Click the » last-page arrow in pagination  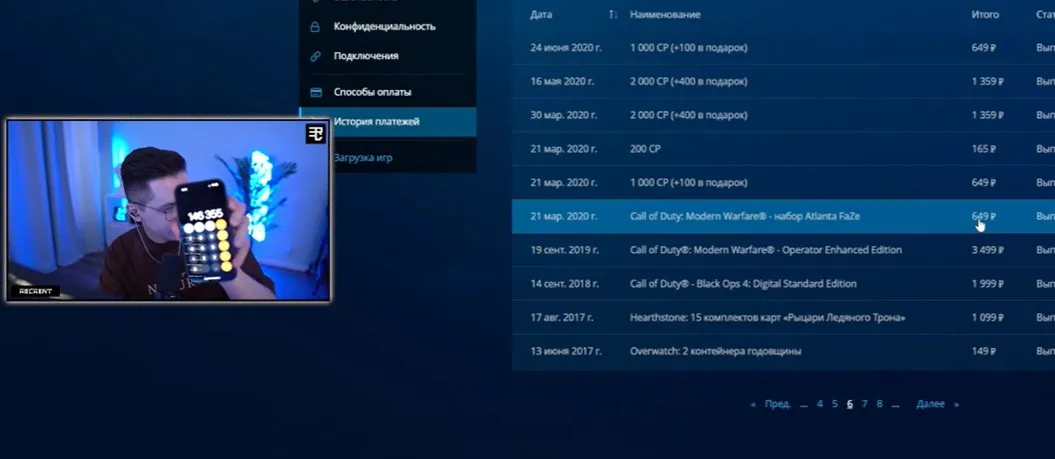(x=956, y=404)
